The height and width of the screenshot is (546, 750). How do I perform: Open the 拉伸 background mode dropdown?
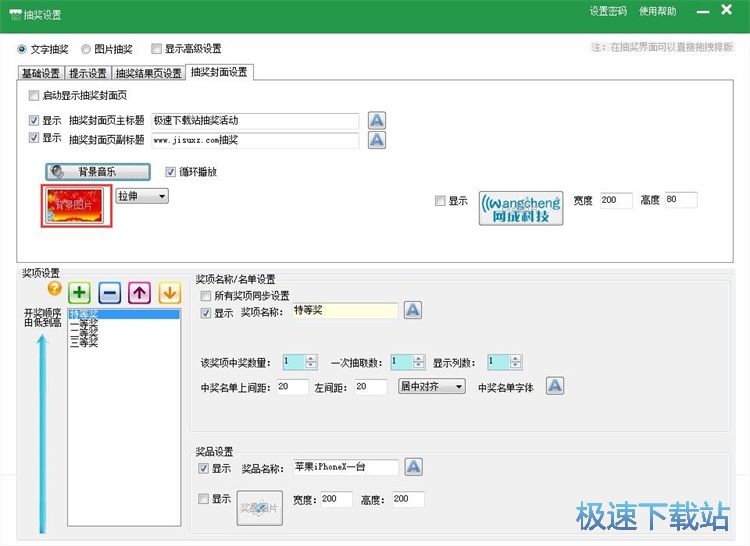[x=142, y=196]
